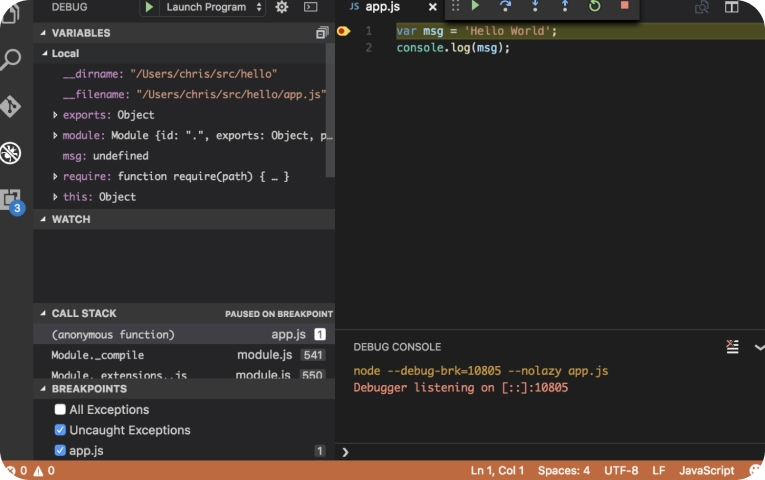Expand the exports variable
The height and width of the screenshot is (480, 765).
(x=55, y=115)
